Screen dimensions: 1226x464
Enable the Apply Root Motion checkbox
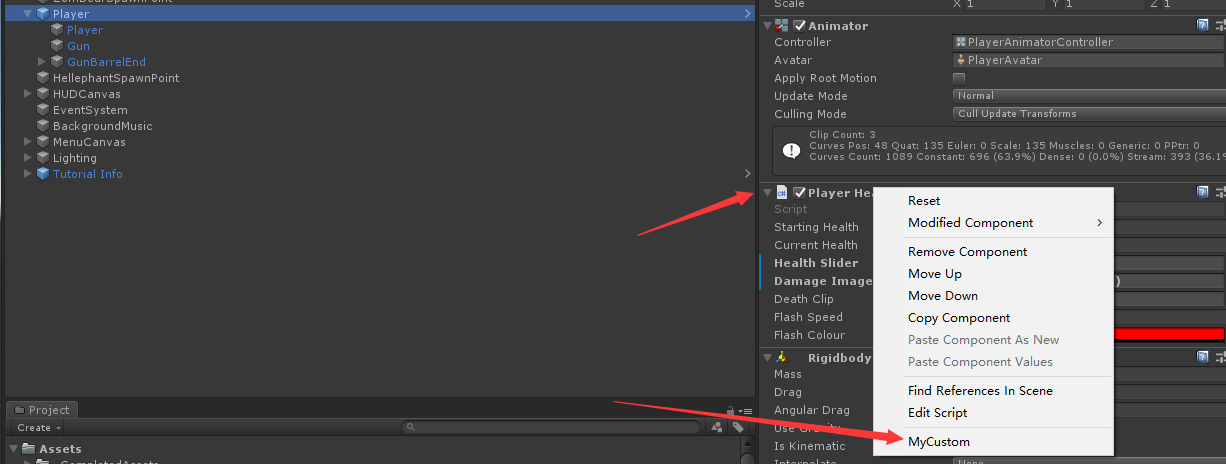(959, 78)
